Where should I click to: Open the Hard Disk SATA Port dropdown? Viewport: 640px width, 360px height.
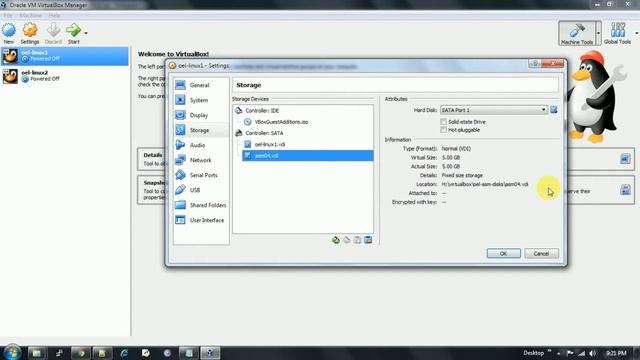coord(493,110)
